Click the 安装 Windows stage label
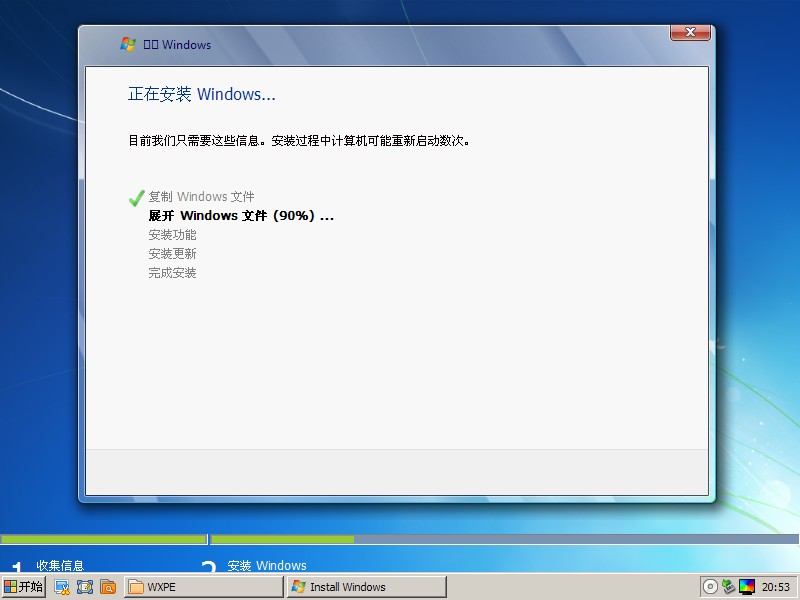 tap(267, 565)
